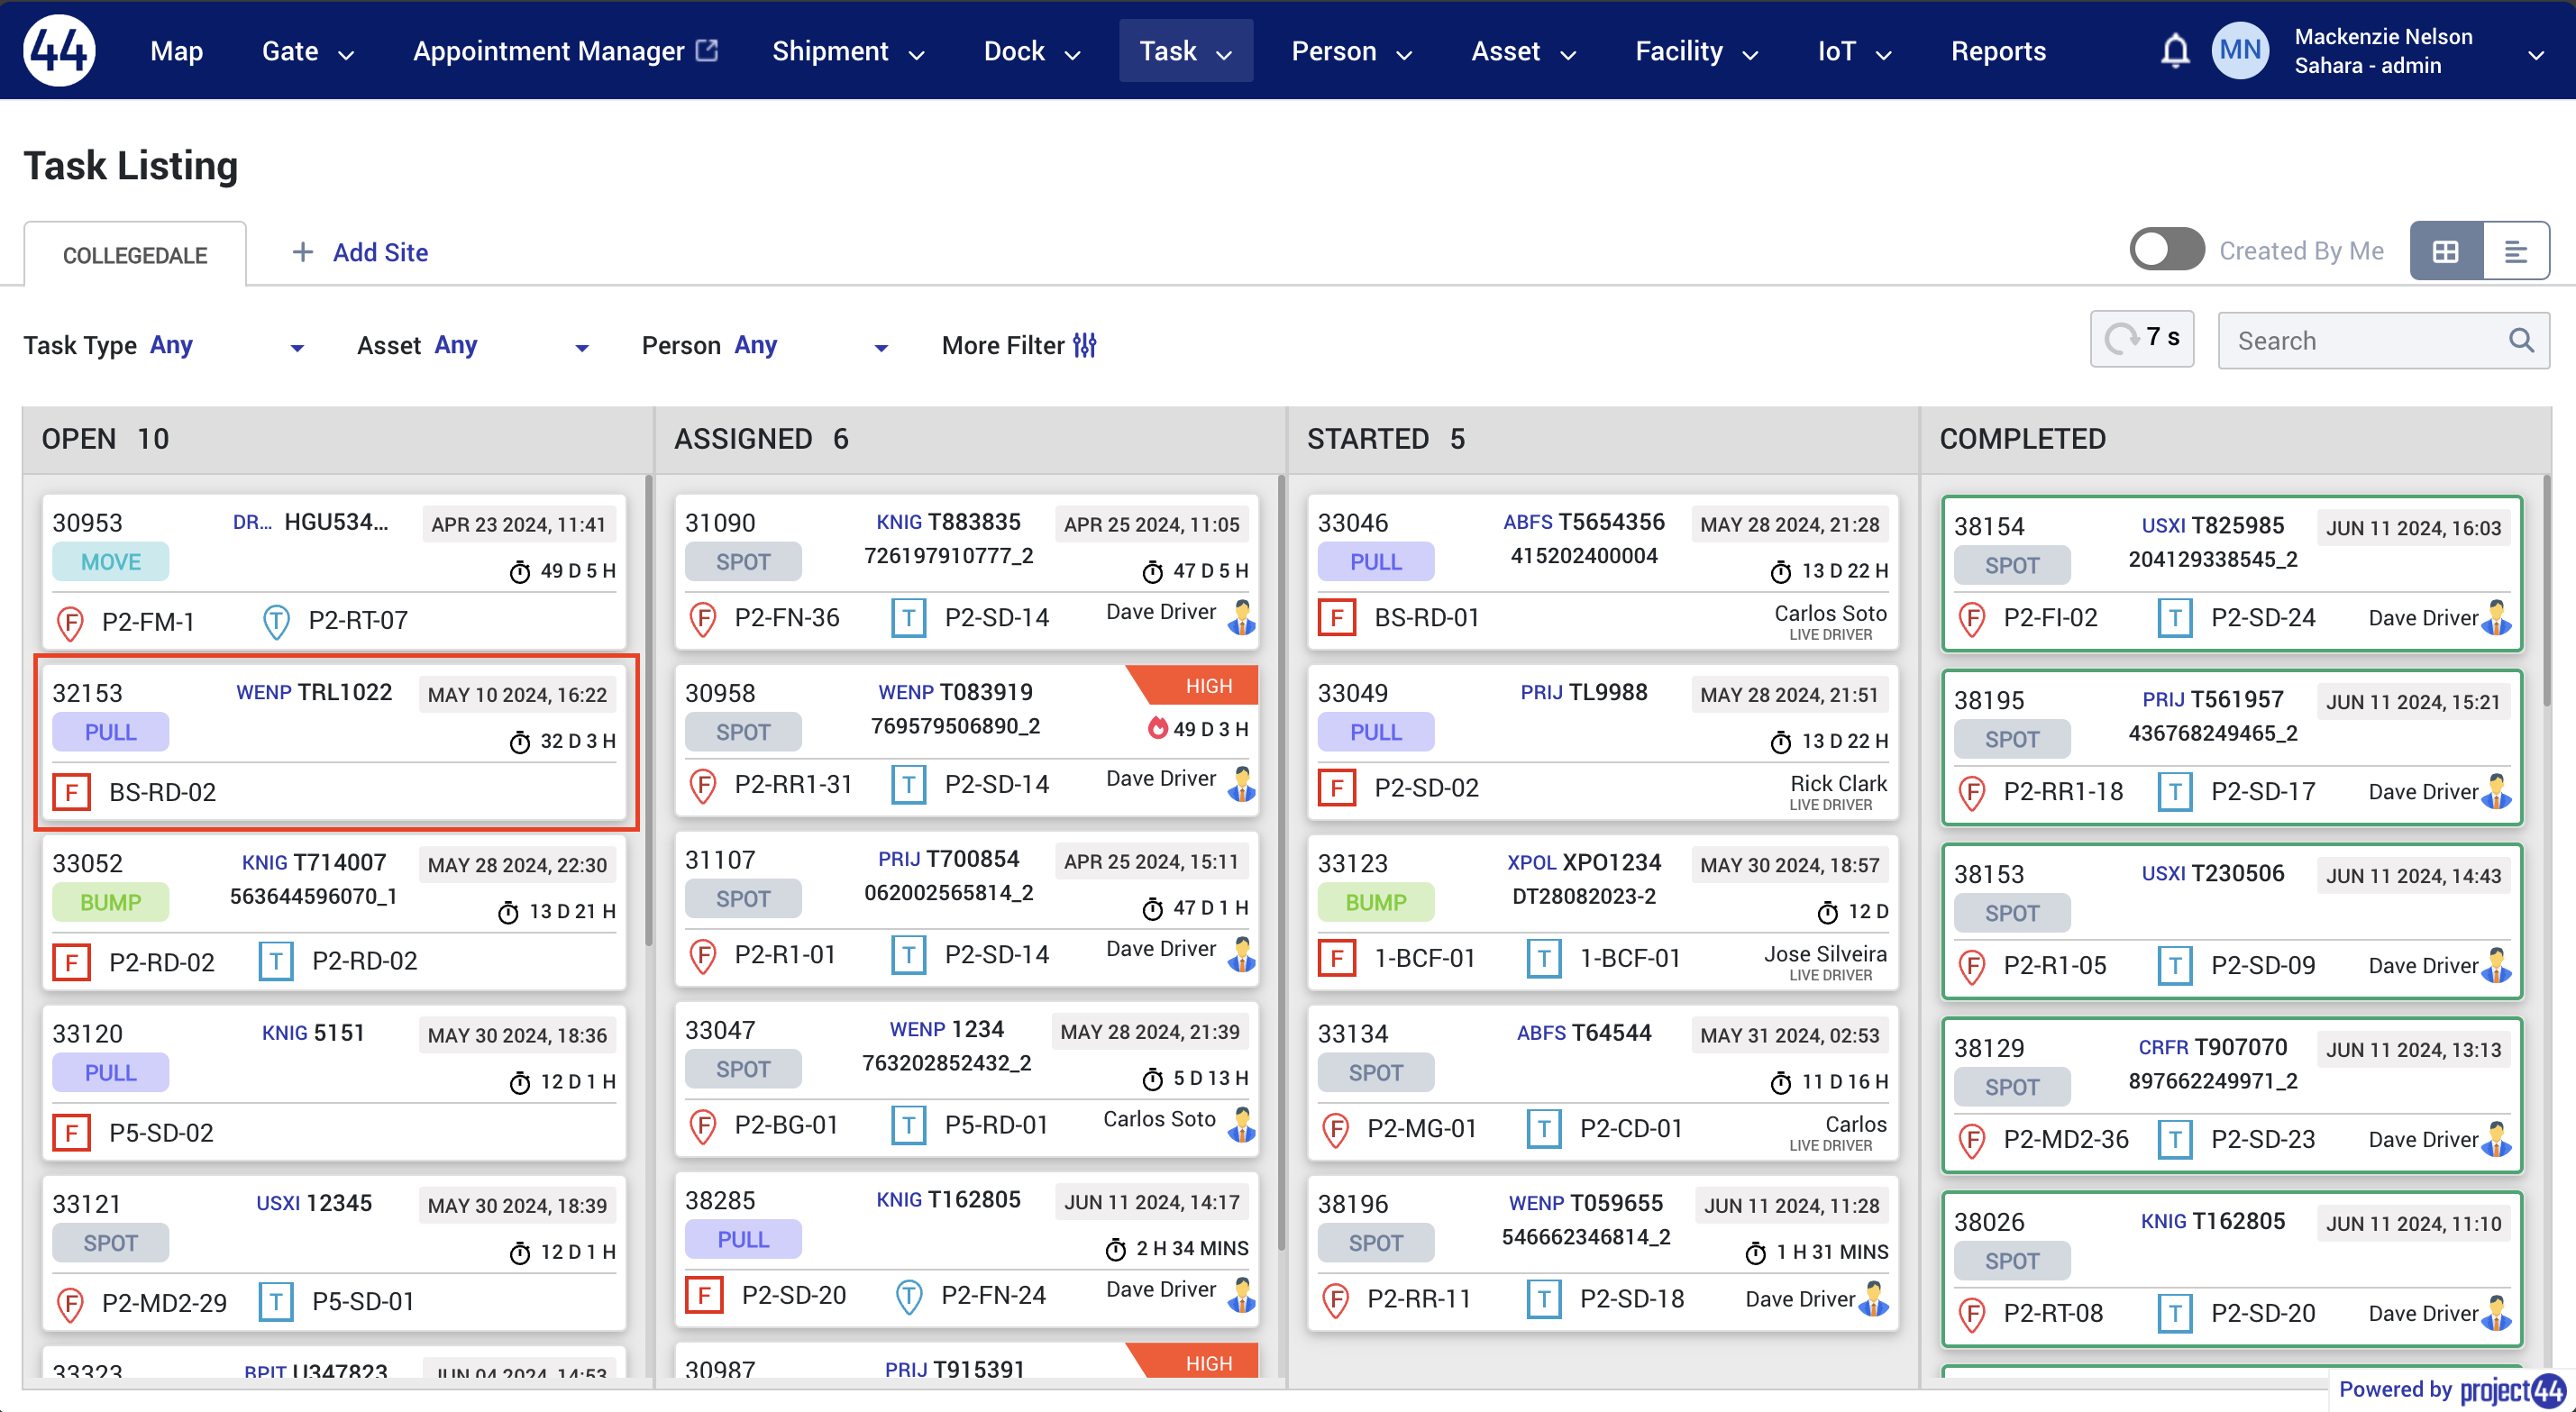This screenshot has height=1412, width=2576.
Task: Click the plus icon beside Add Site
Action: (302, 252)
